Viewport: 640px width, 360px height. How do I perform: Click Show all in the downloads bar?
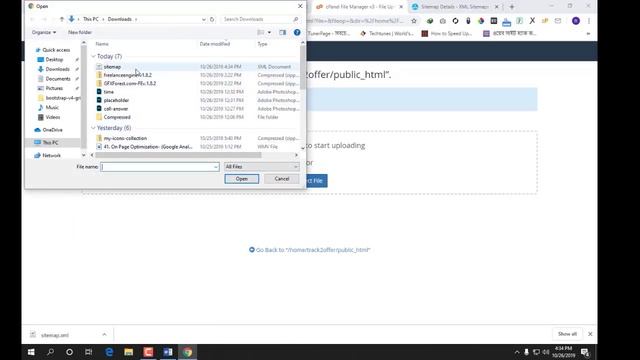coord(567,334)
